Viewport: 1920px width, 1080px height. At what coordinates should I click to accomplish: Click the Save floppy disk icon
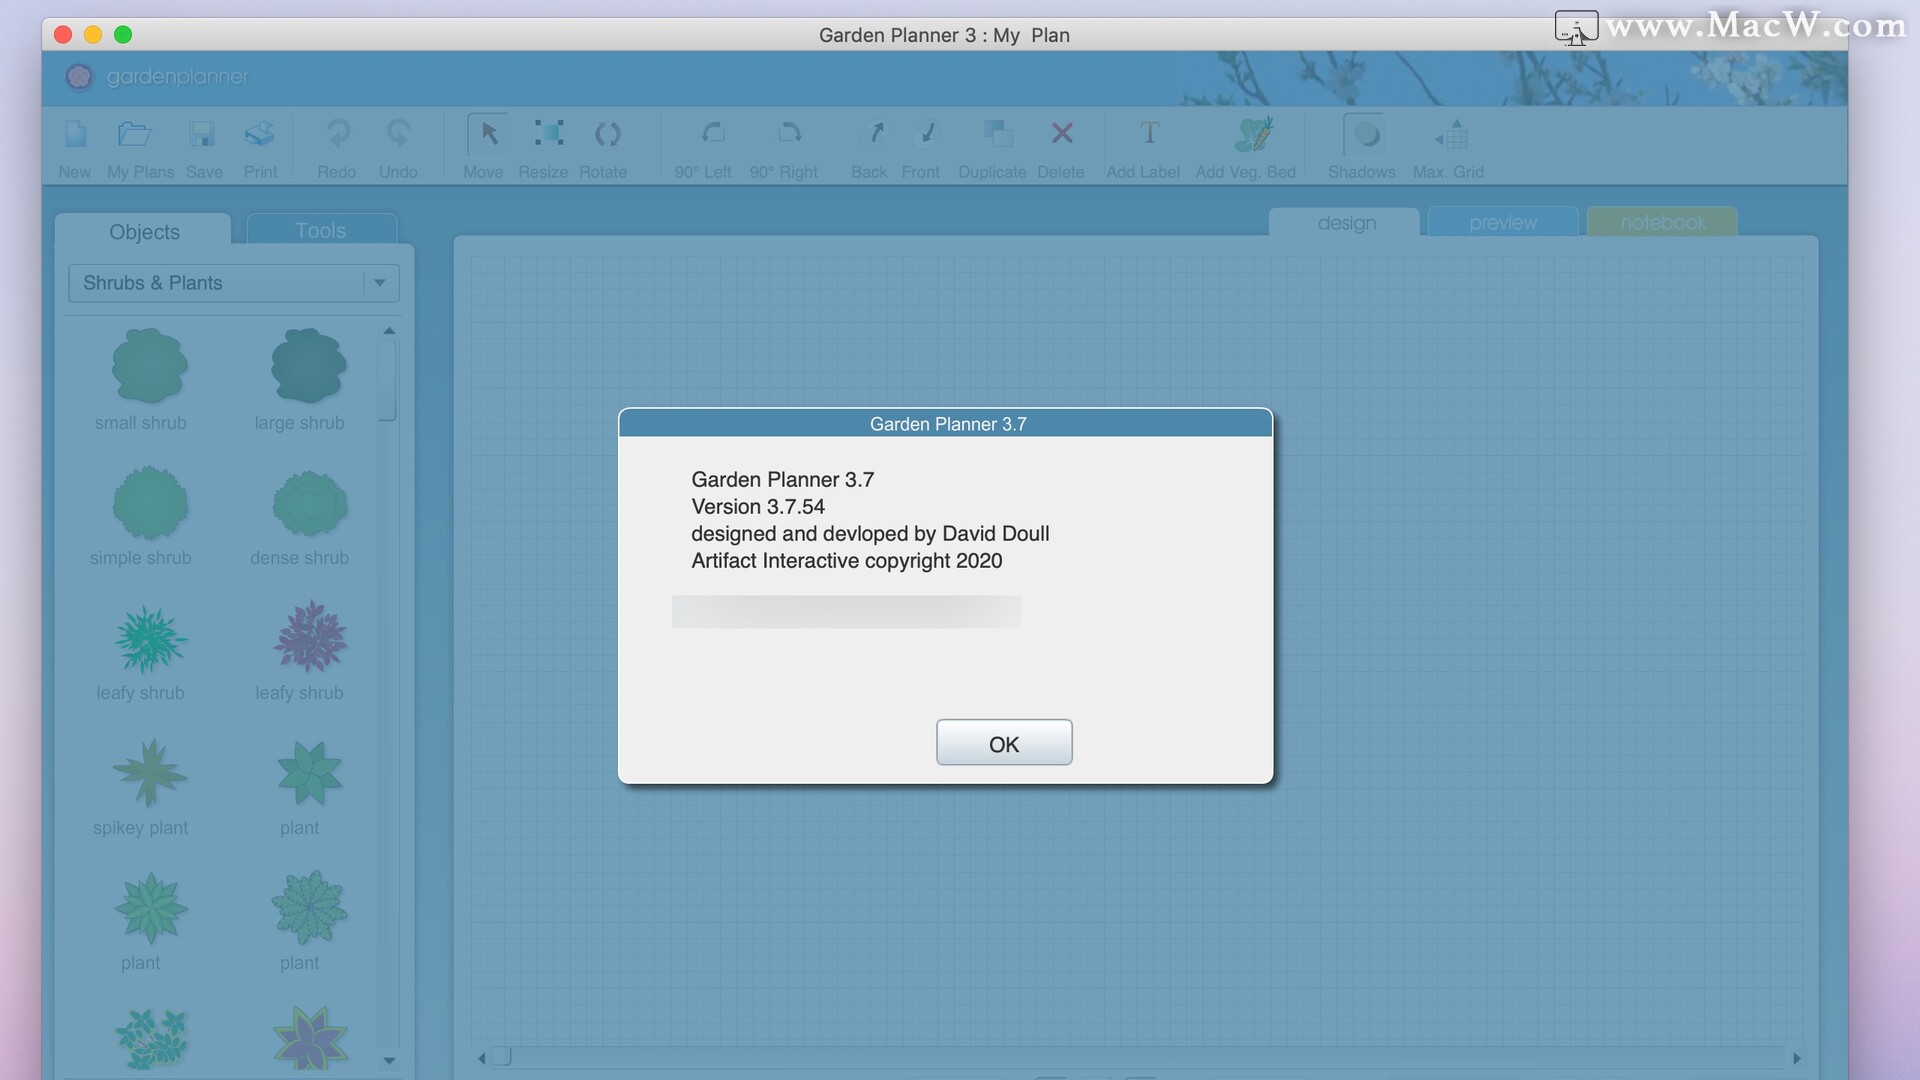coord(203,135)
